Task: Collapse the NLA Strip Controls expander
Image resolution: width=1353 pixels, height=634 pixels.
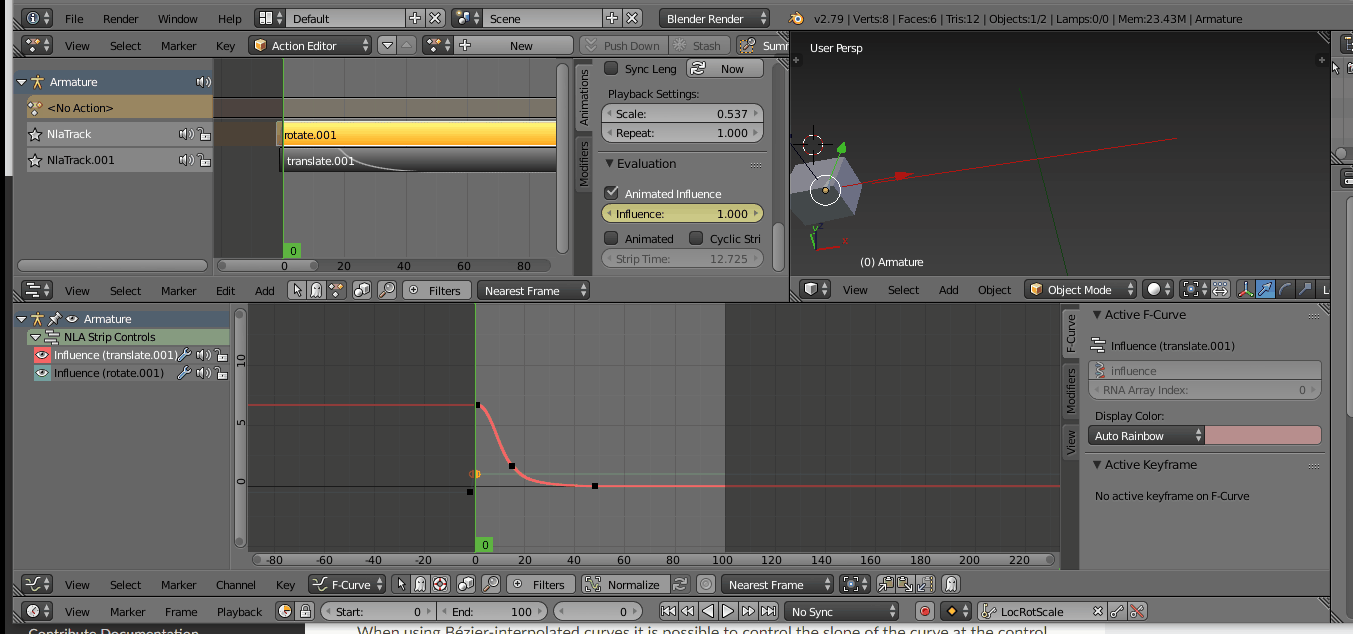Action: [x=35, y=337]
